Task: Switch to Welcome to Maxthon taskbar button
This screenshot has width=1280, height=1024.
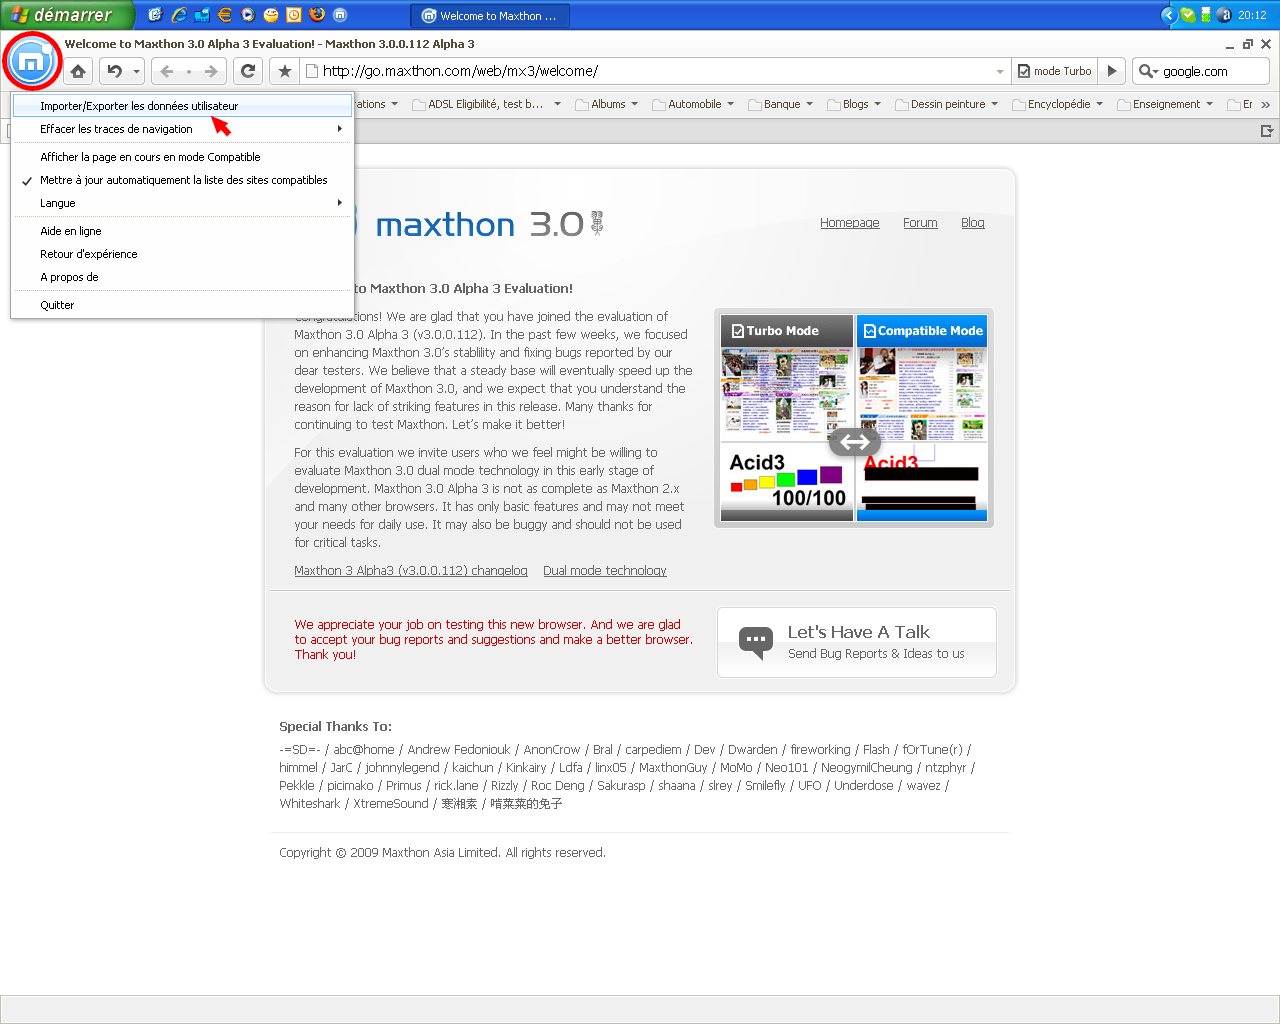Action: pos(489,15)
